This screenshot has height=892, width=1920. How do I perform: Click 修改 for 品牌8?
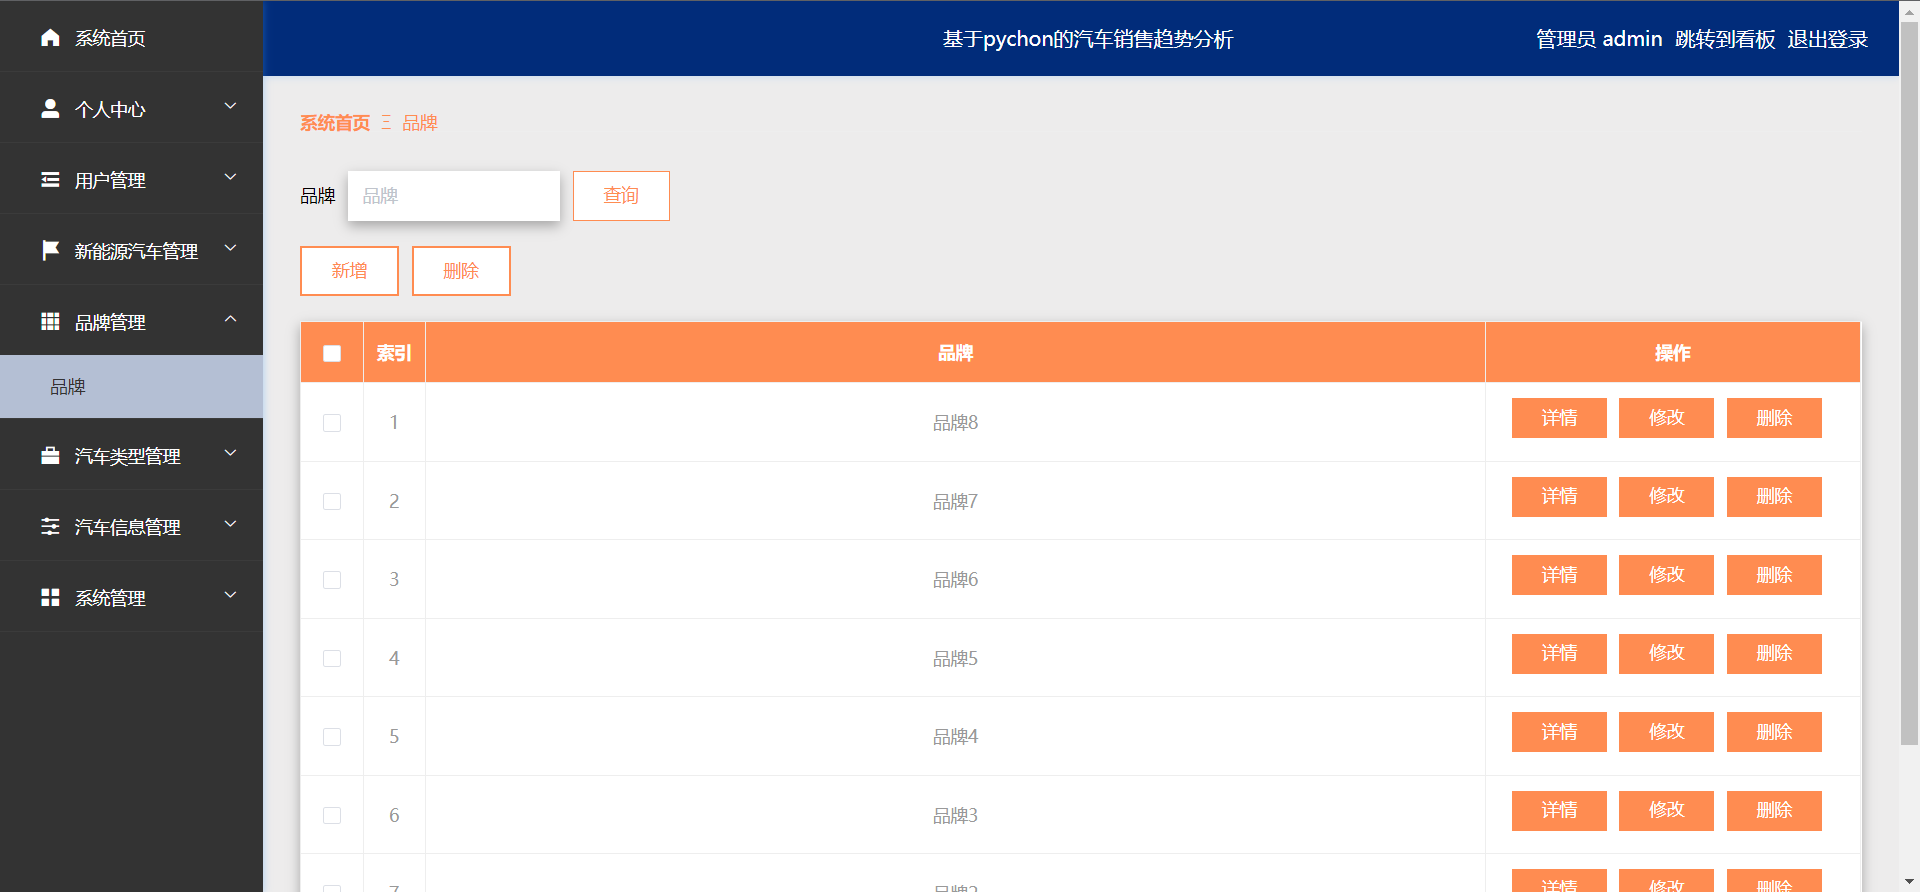coord(1666,418)
